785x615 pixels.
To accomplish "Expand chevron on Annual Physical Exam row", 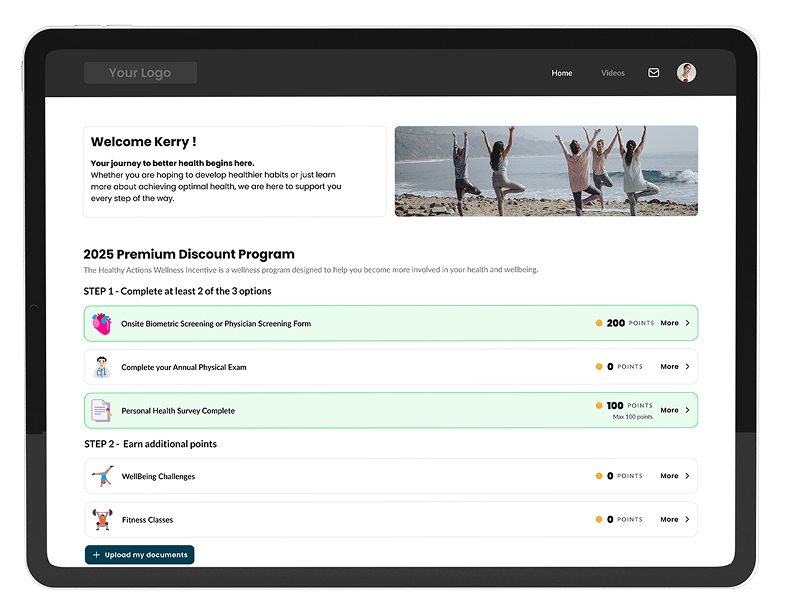I will point(687,367).
